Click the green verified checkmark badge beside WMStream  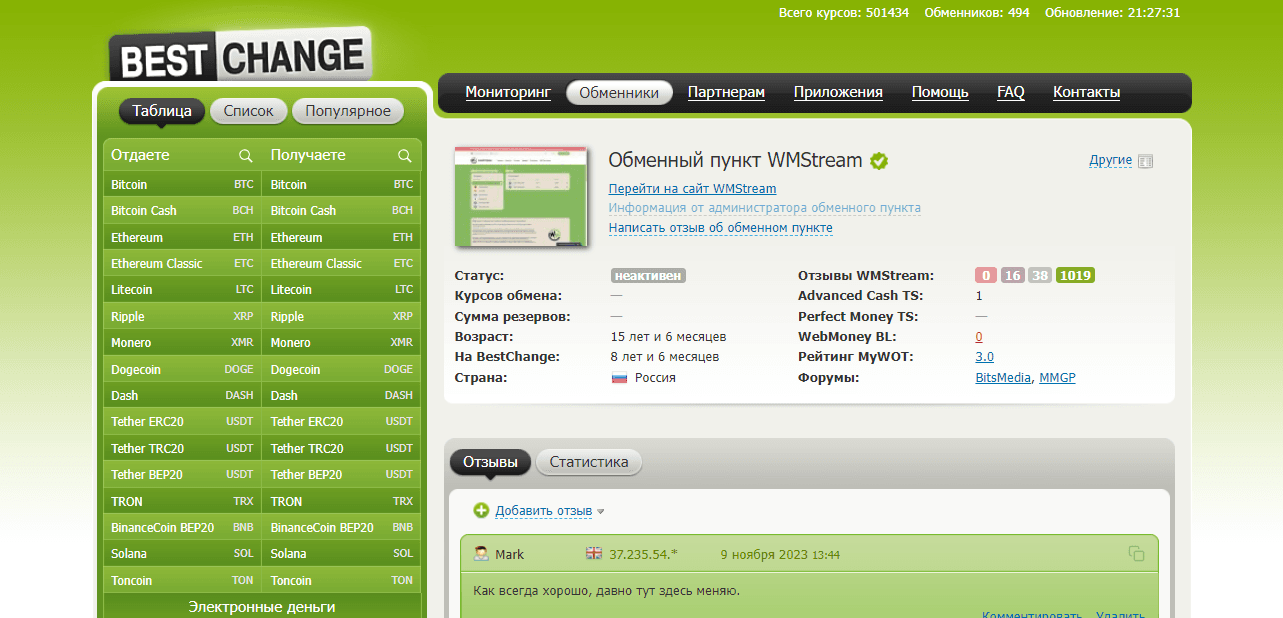click(879, 161)
